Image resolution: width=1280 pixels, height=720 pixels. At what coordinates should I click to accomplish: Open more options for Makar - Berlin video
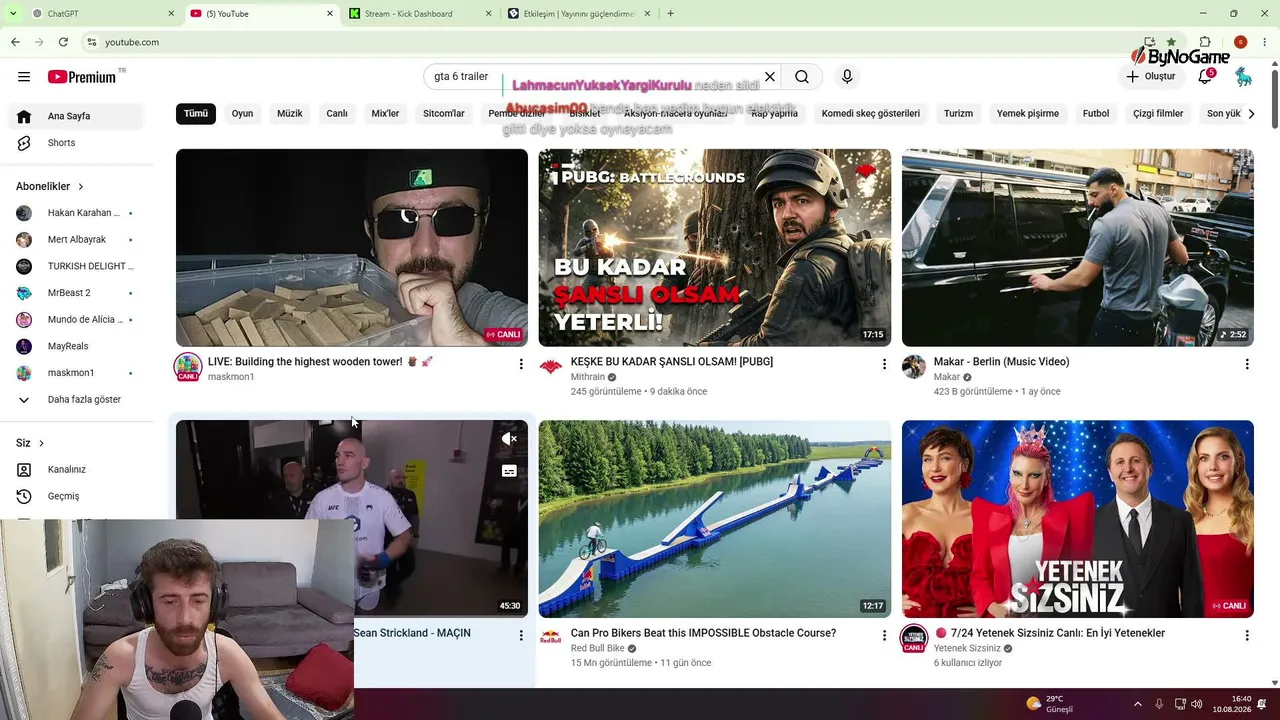[1247, 364]
